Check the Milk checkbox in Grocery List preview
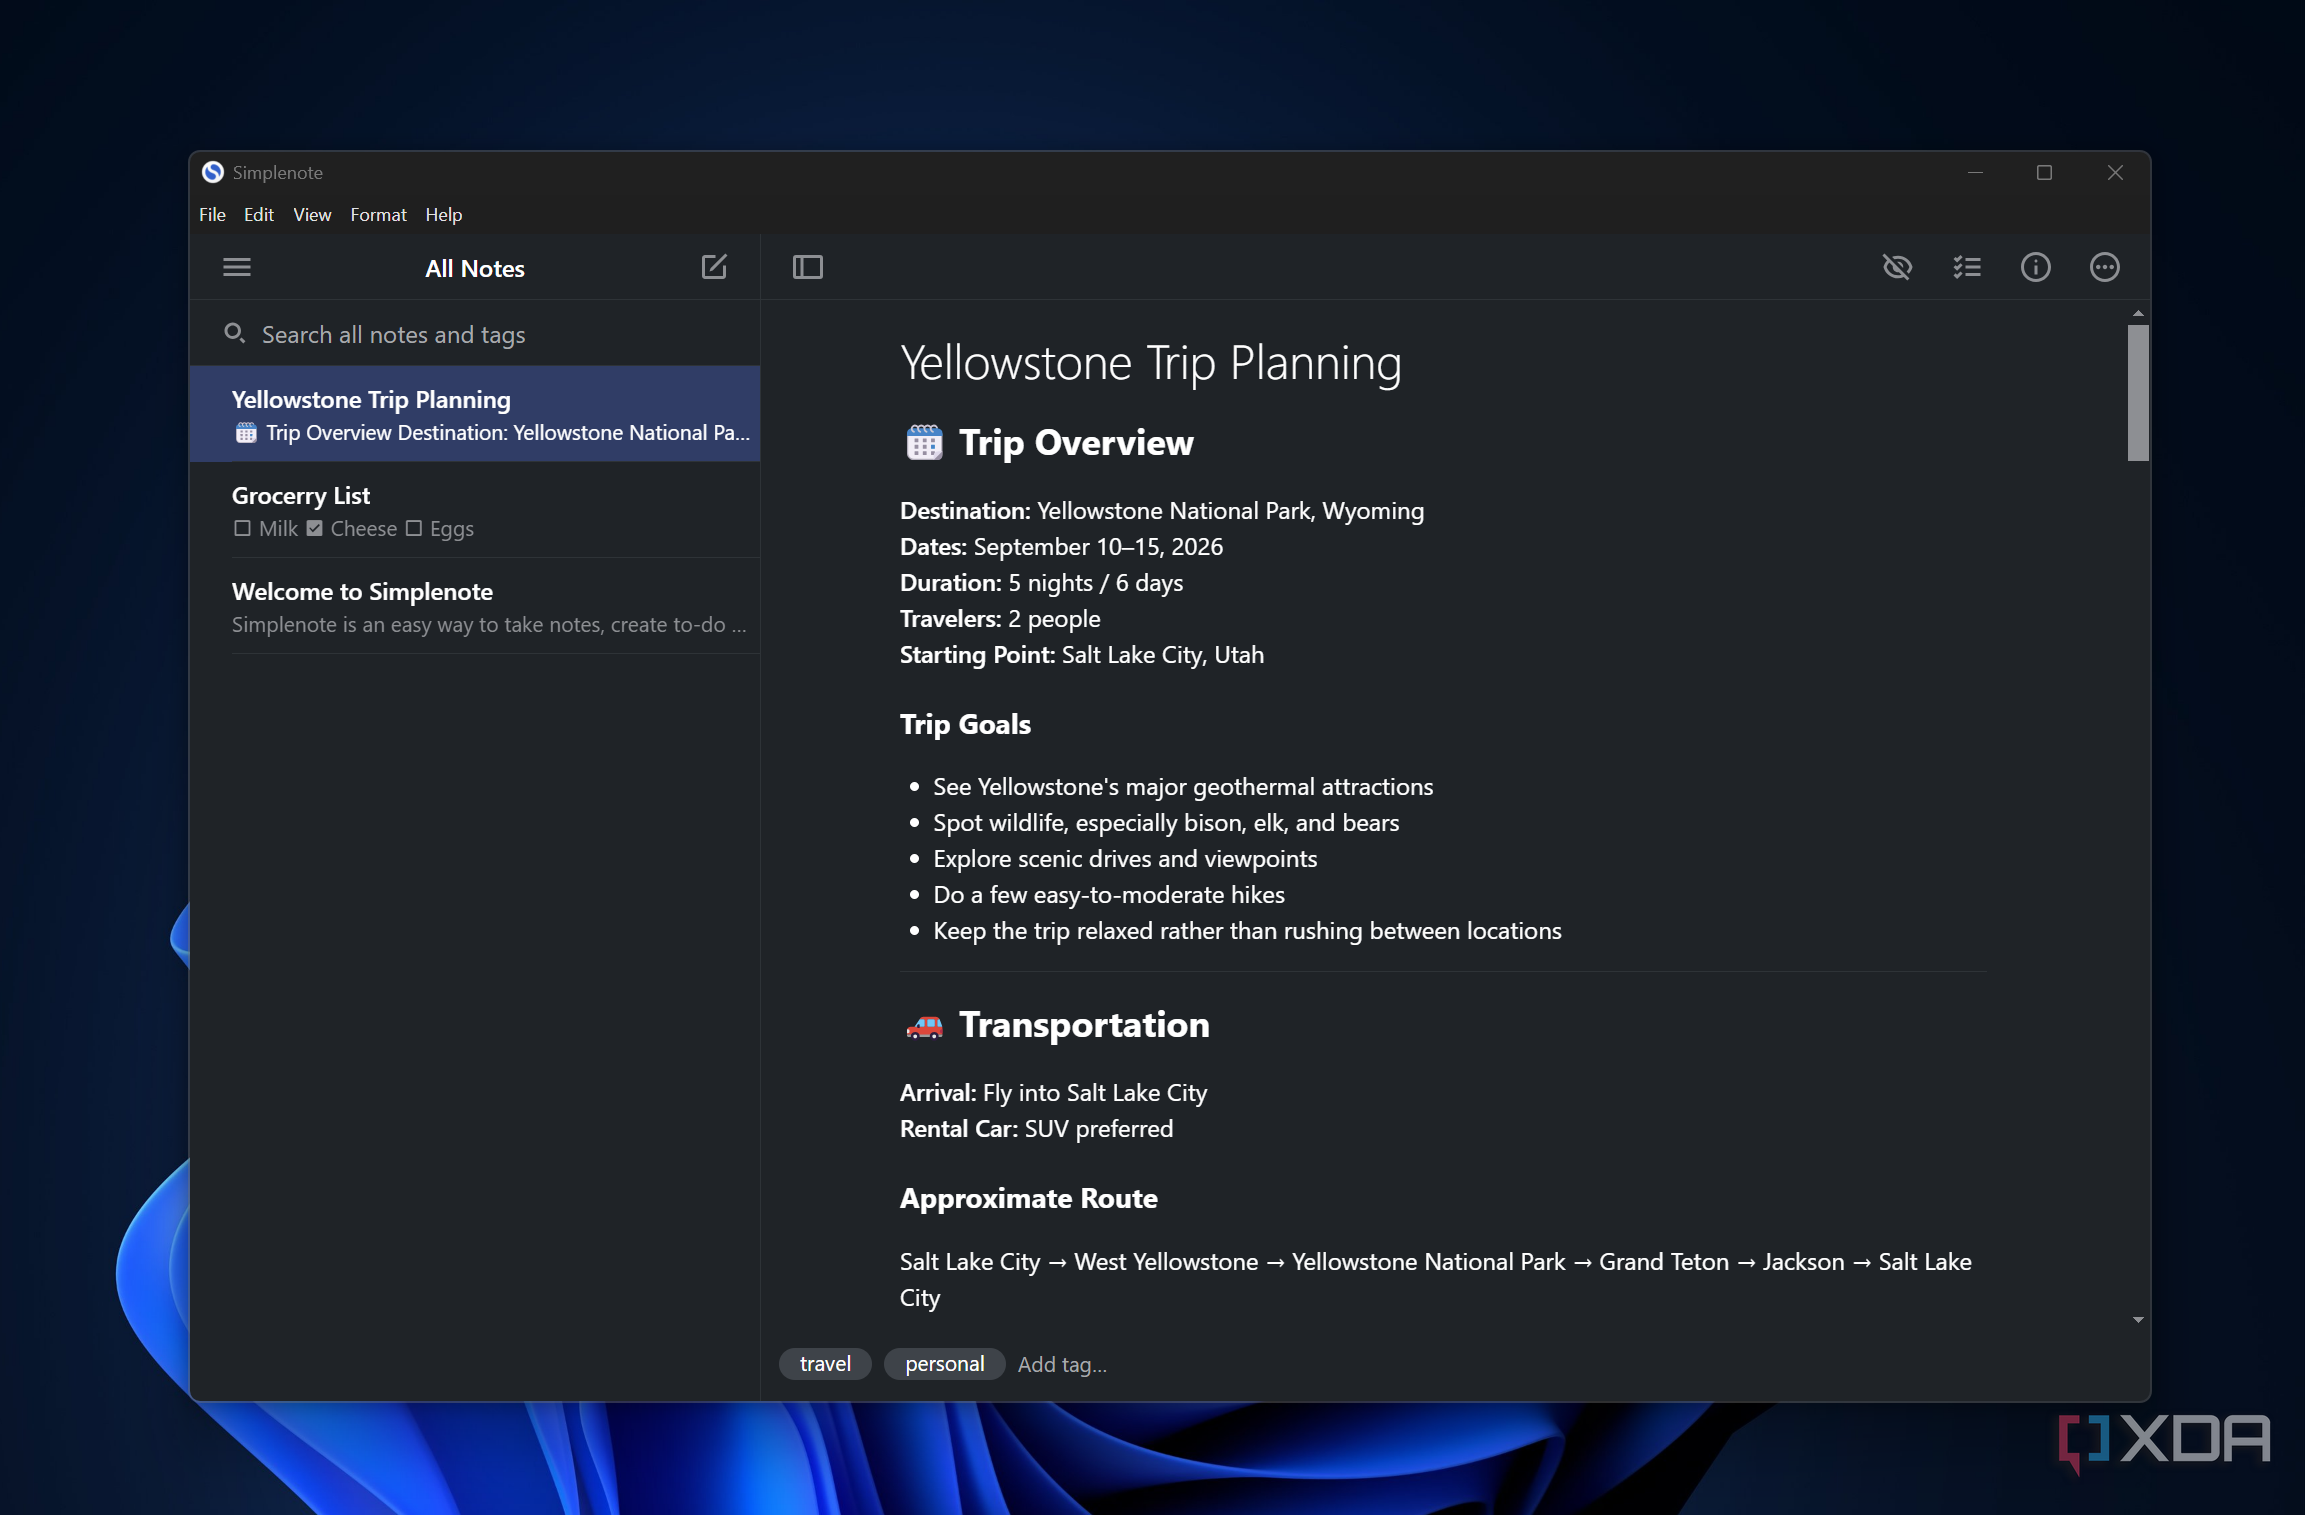Viewport: 2305px width, 1515px height. click(242, 528)
